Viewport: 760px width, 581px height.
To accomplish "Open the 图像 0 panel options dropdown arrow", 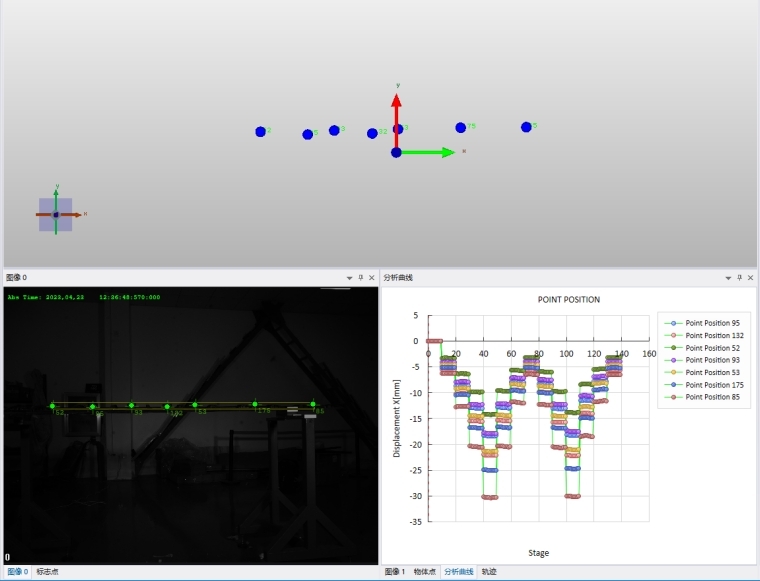I will pos(350,278).
